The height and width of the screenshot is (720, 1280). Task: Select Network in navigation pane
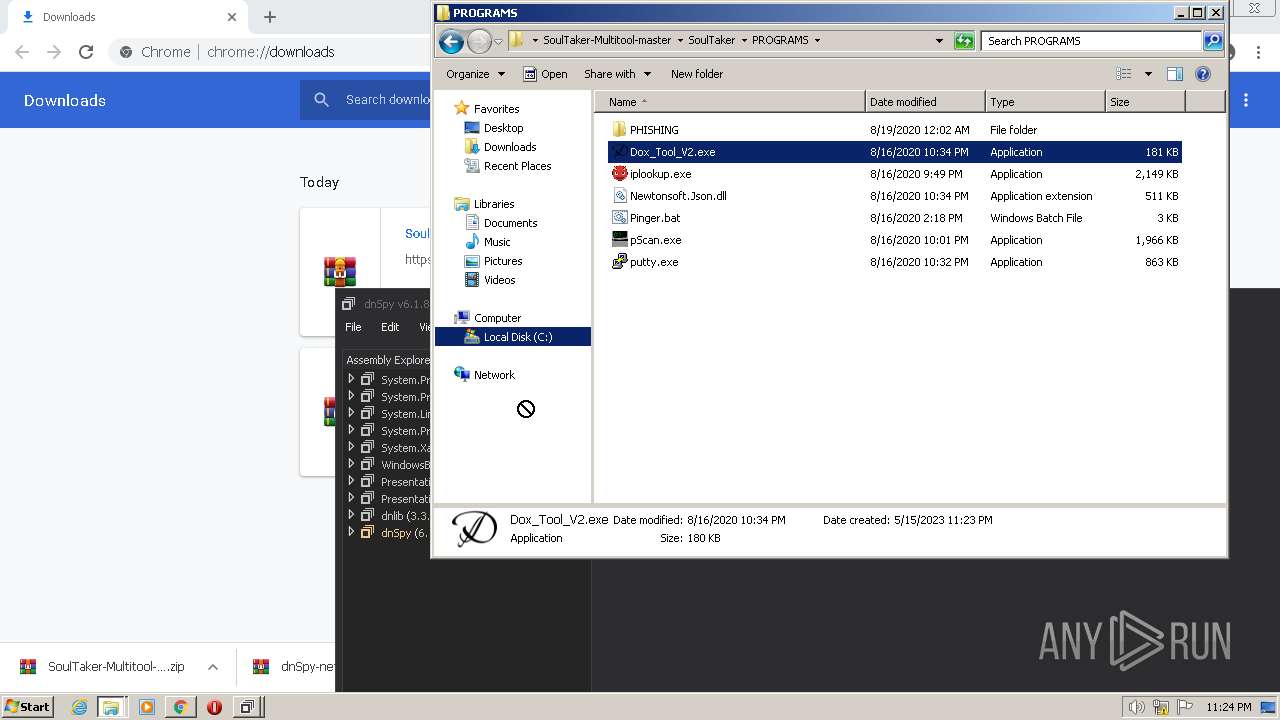coord(494,375)
